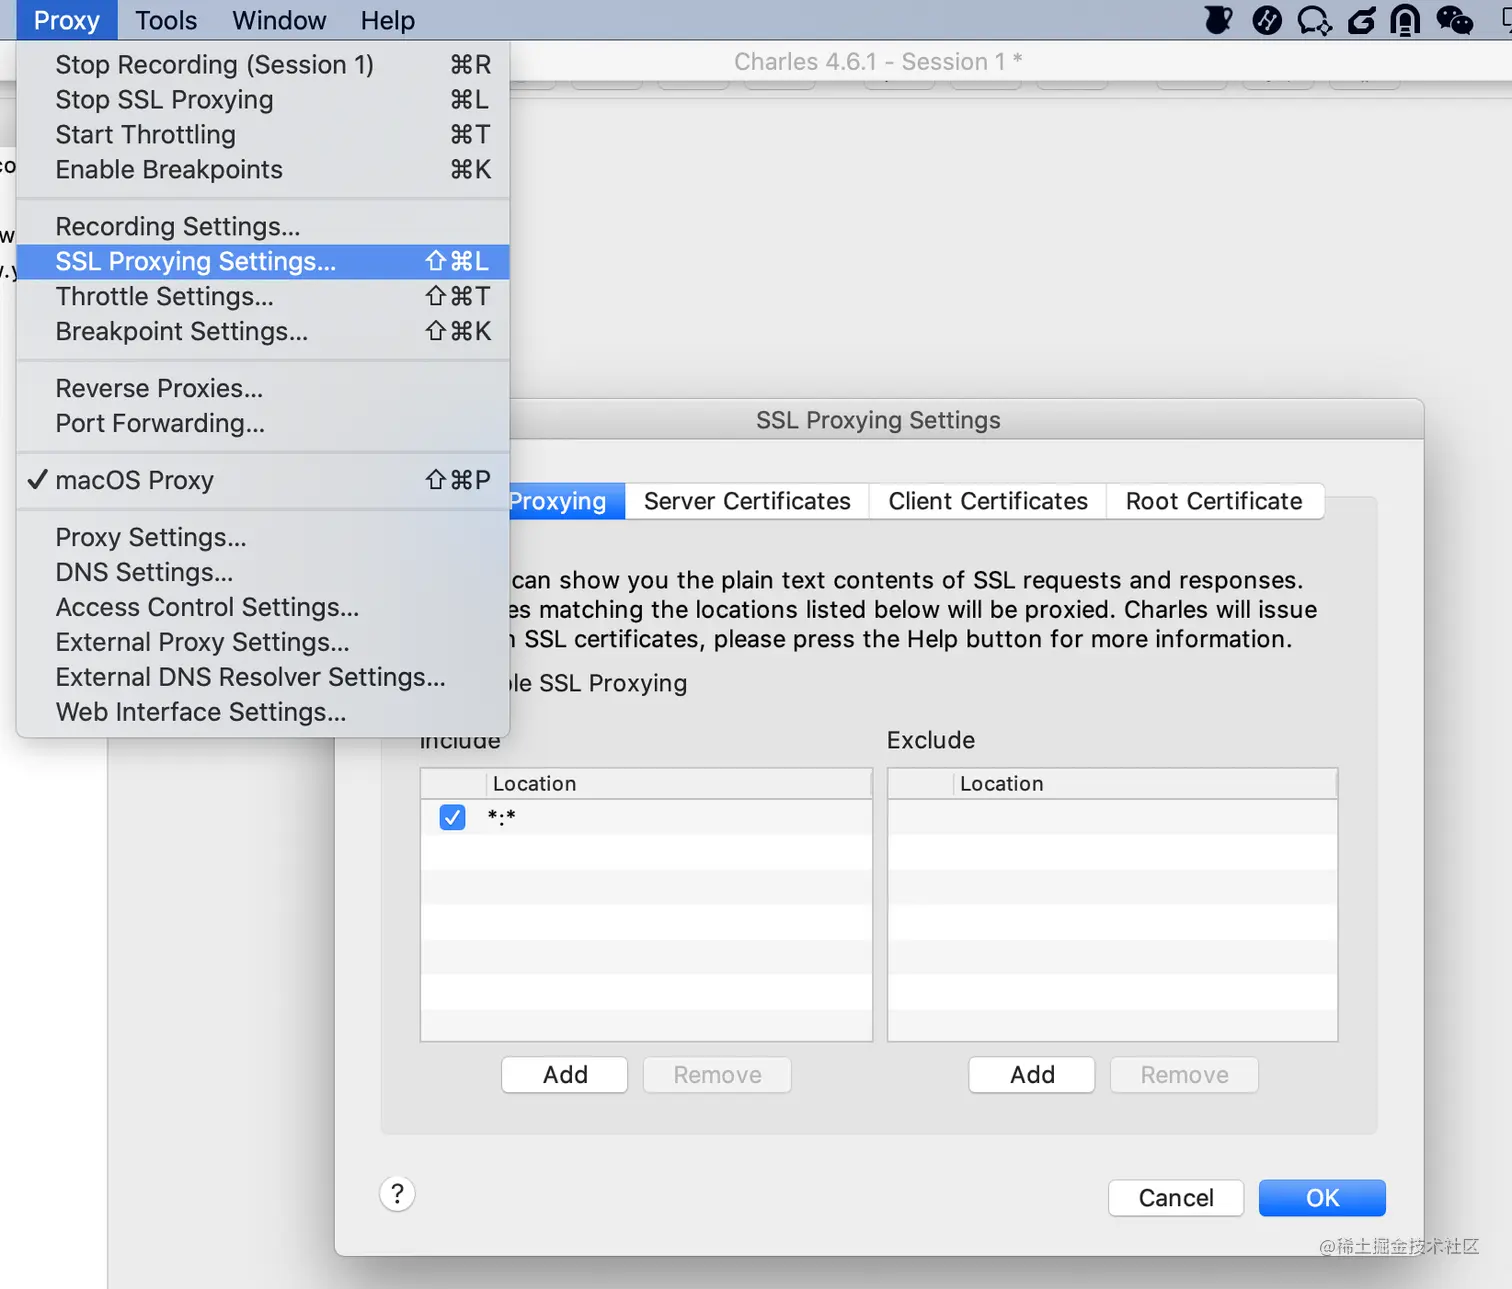Open Throttle Settings...
Screen dimensions: 1512x1289
263,297
